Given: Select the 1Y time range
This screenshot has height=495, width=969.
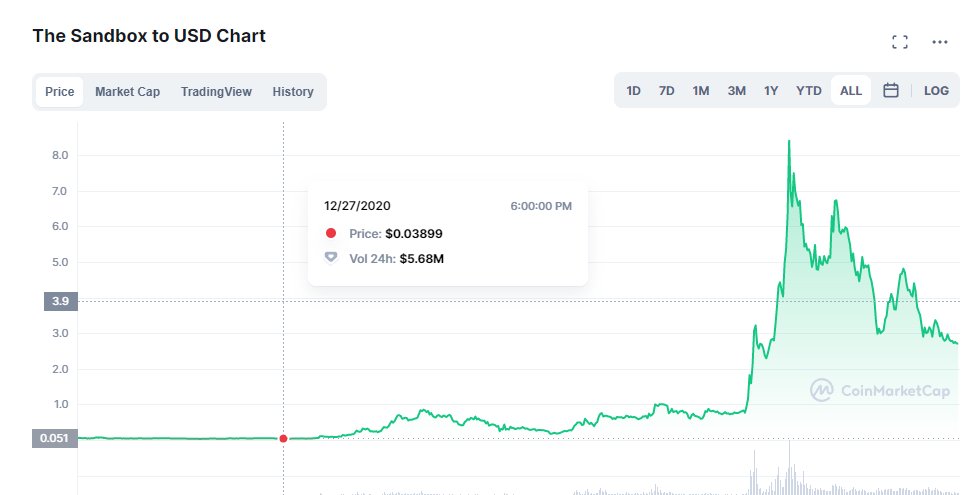Looking at the screenshot, I should click(771, 91).
